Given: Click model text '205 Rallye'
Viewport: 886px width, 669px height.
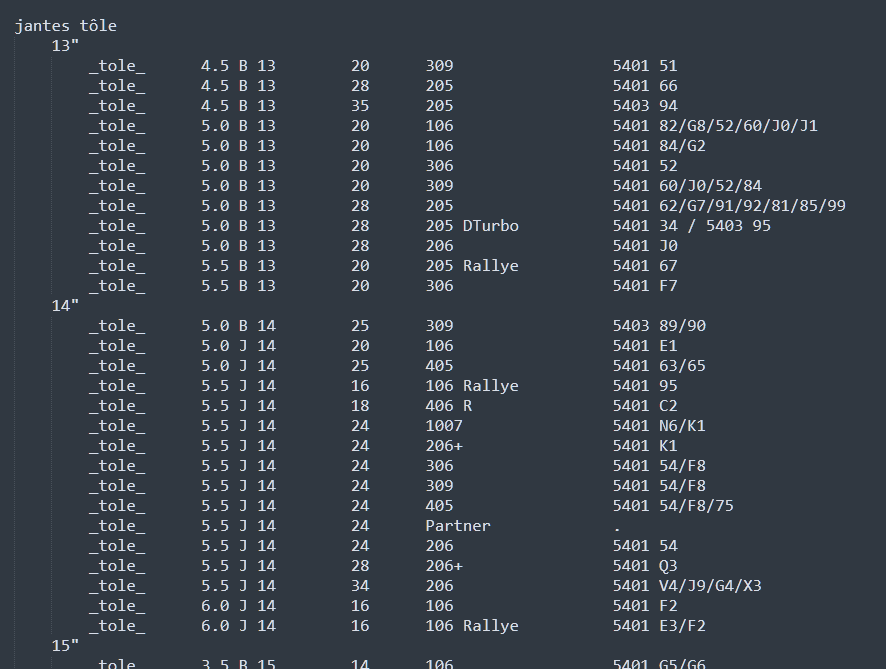Looking at the screenshot, I should [x=472, y=266].
